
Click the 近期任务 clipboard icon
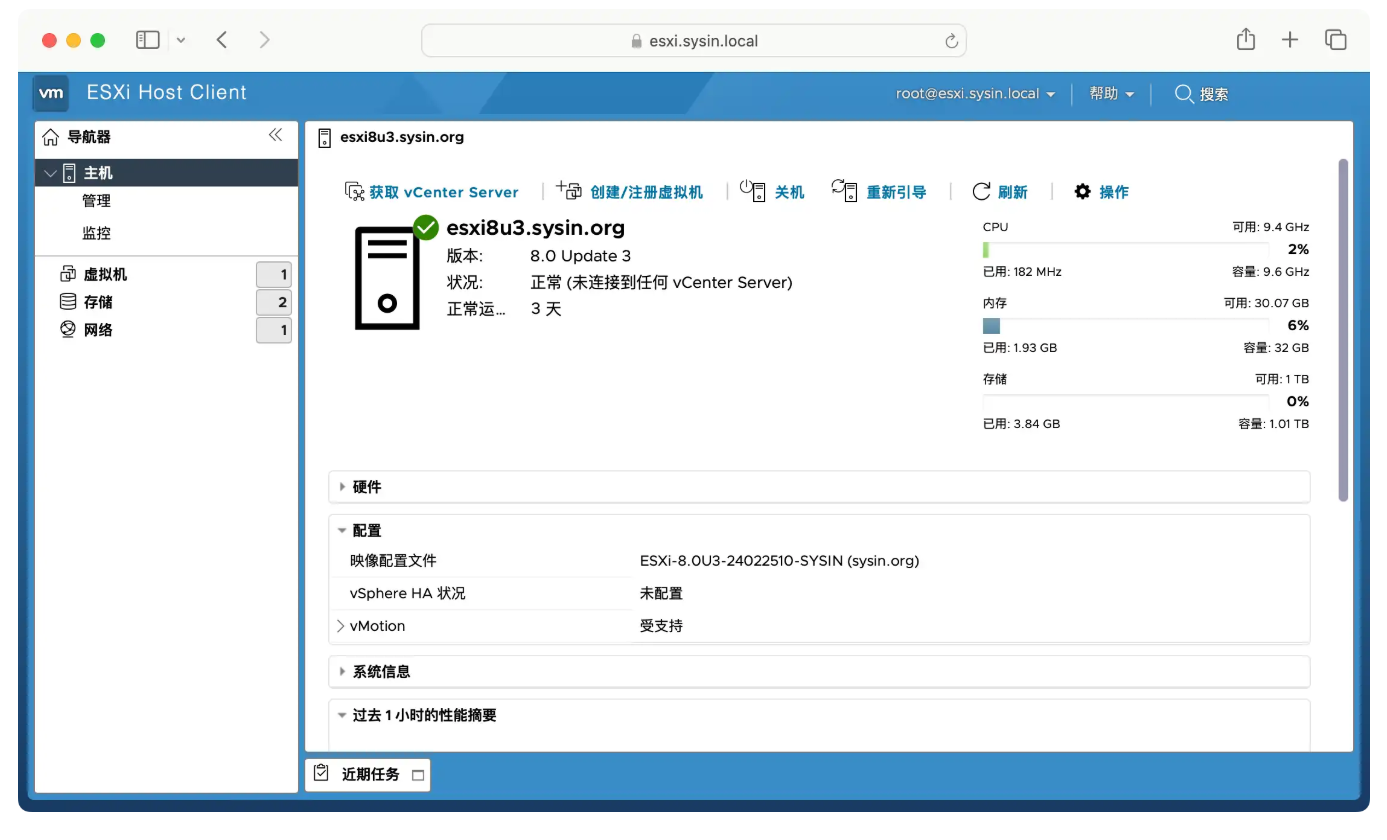(322, 773)
